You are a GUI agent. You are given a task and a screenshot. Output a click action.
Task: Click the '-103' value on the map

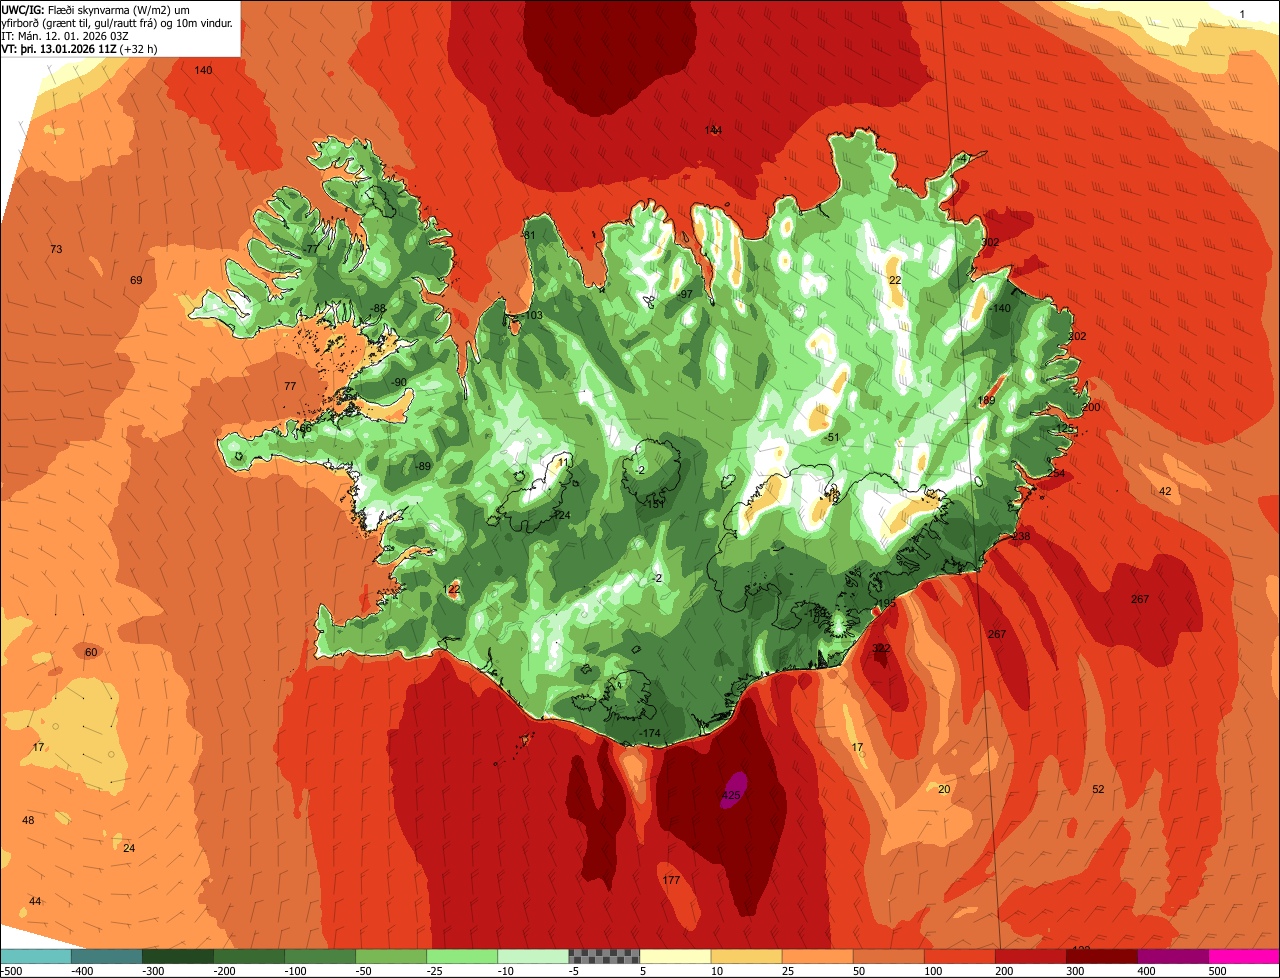coord(532,315)
